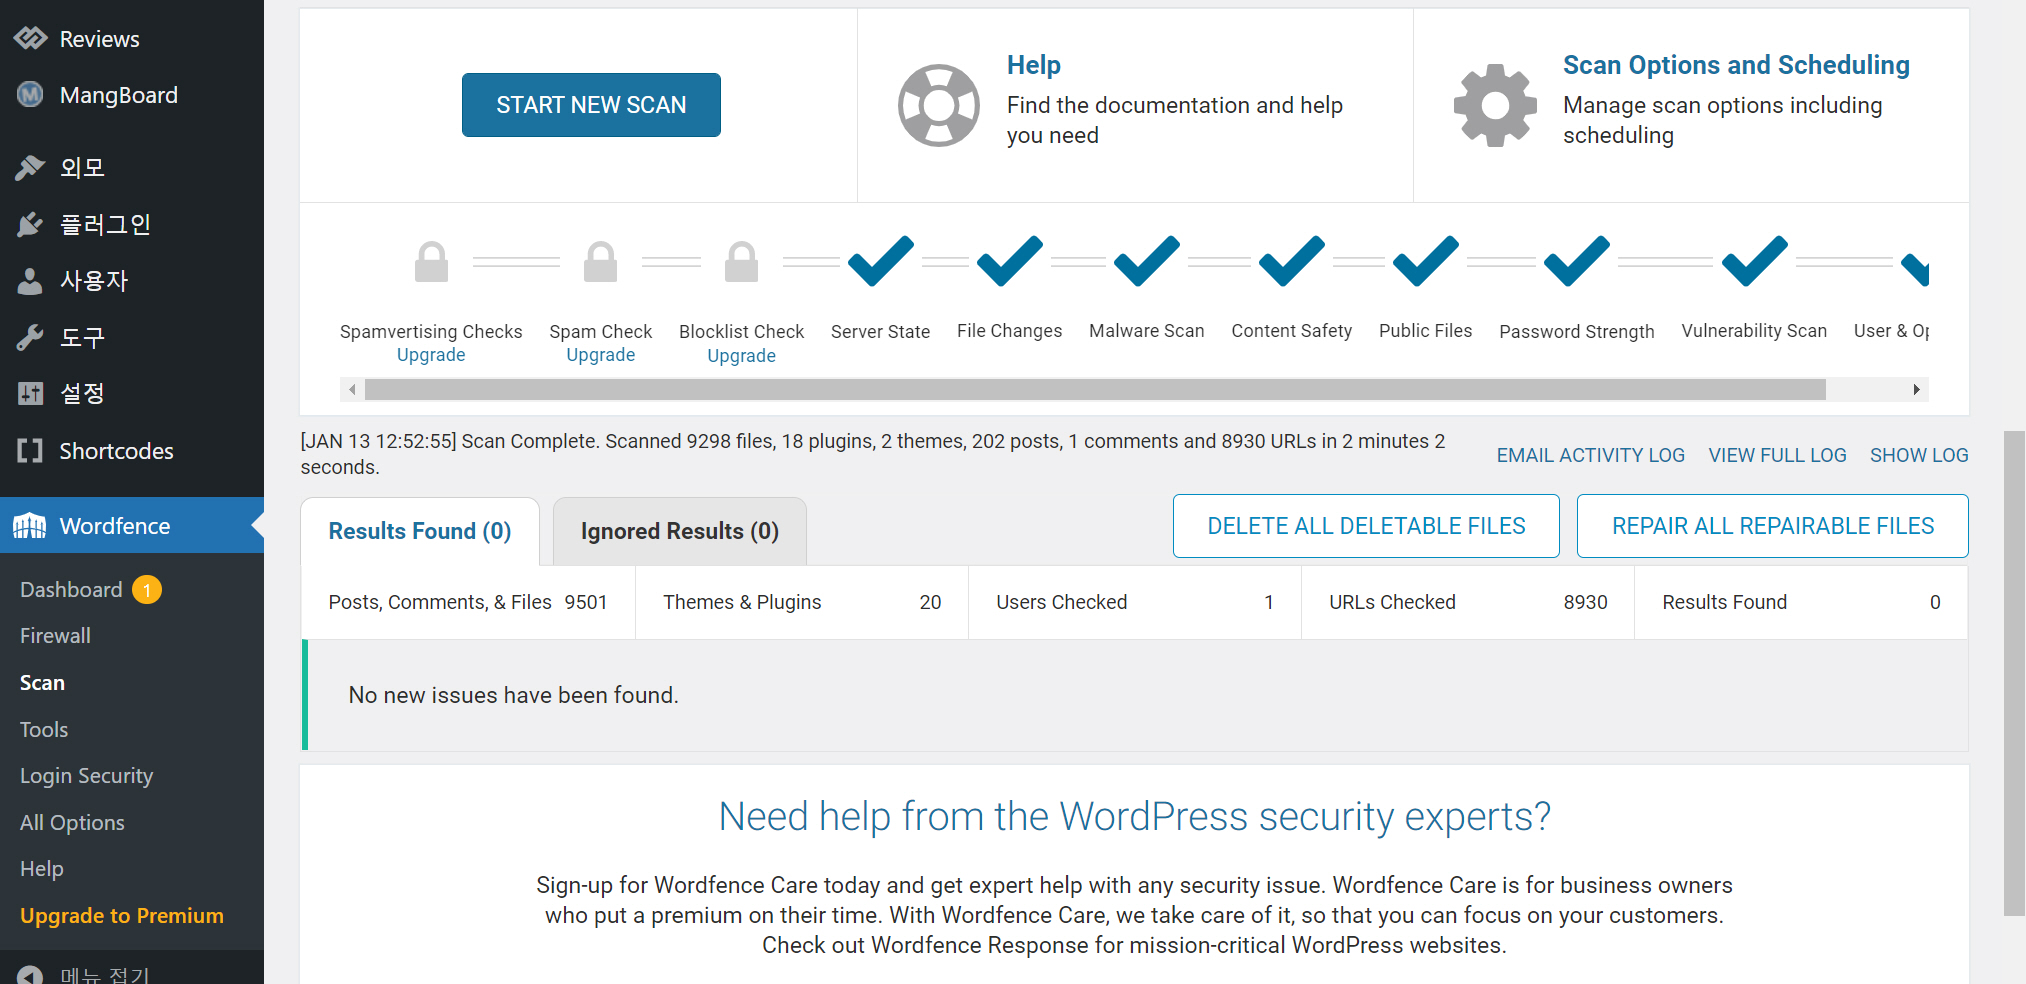Click the Blocklist Check lock icon
The image size is (2026, 984).
point(741,262)
